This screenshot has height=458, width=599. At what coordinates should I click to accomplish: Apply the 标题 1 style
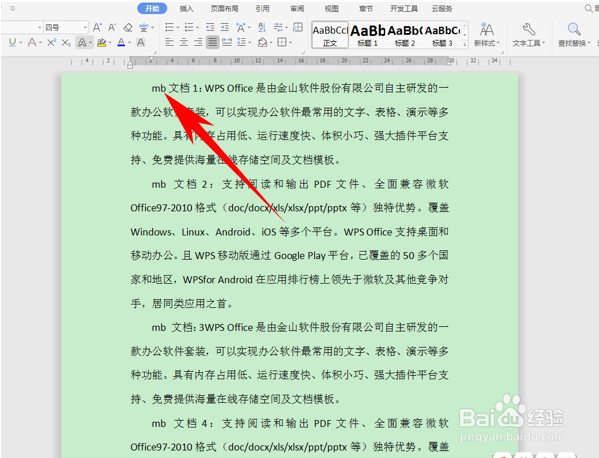pyautogui.click(x=368, y=35)
